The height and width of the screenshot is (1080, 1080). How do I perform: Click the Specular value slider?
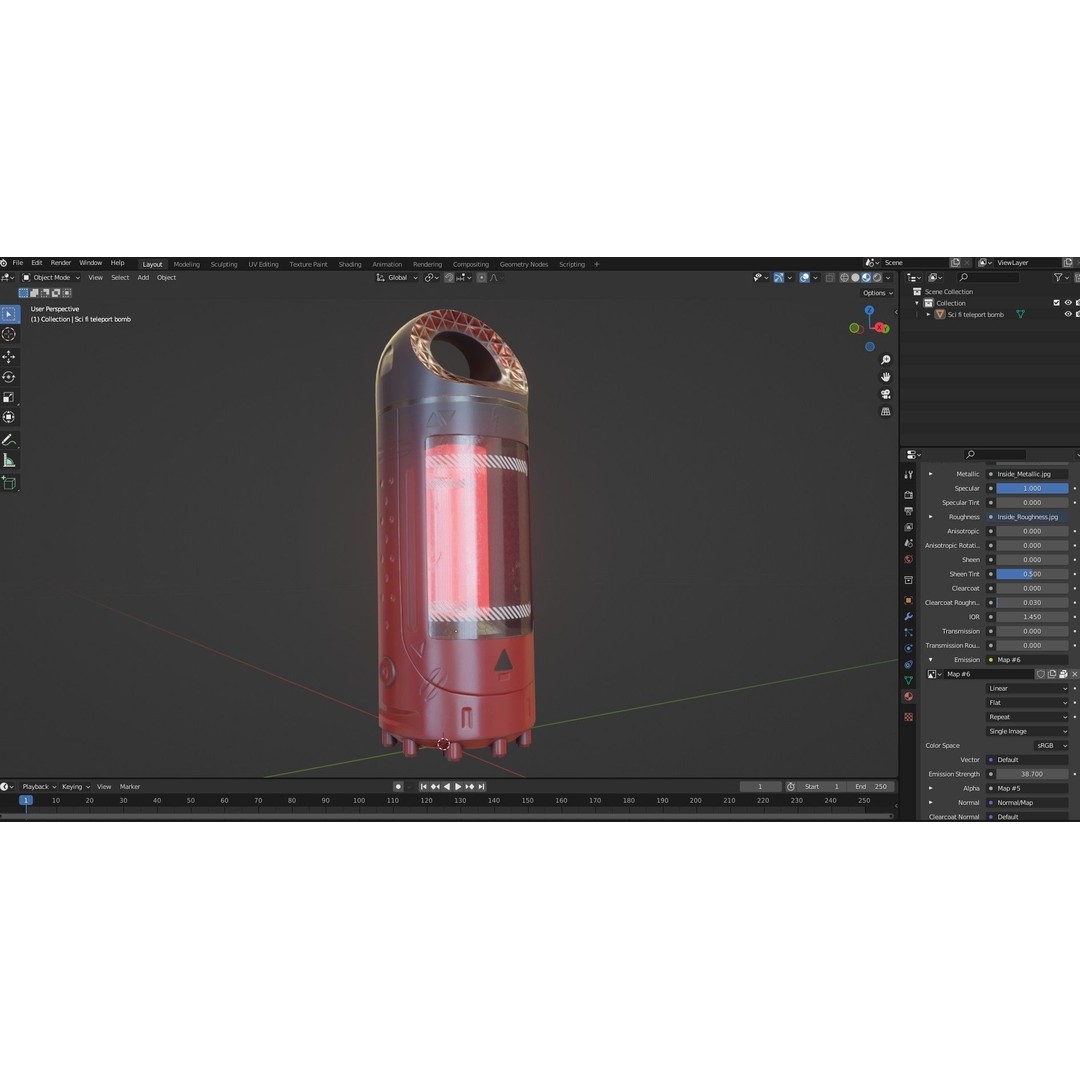tap(1030, 488)
